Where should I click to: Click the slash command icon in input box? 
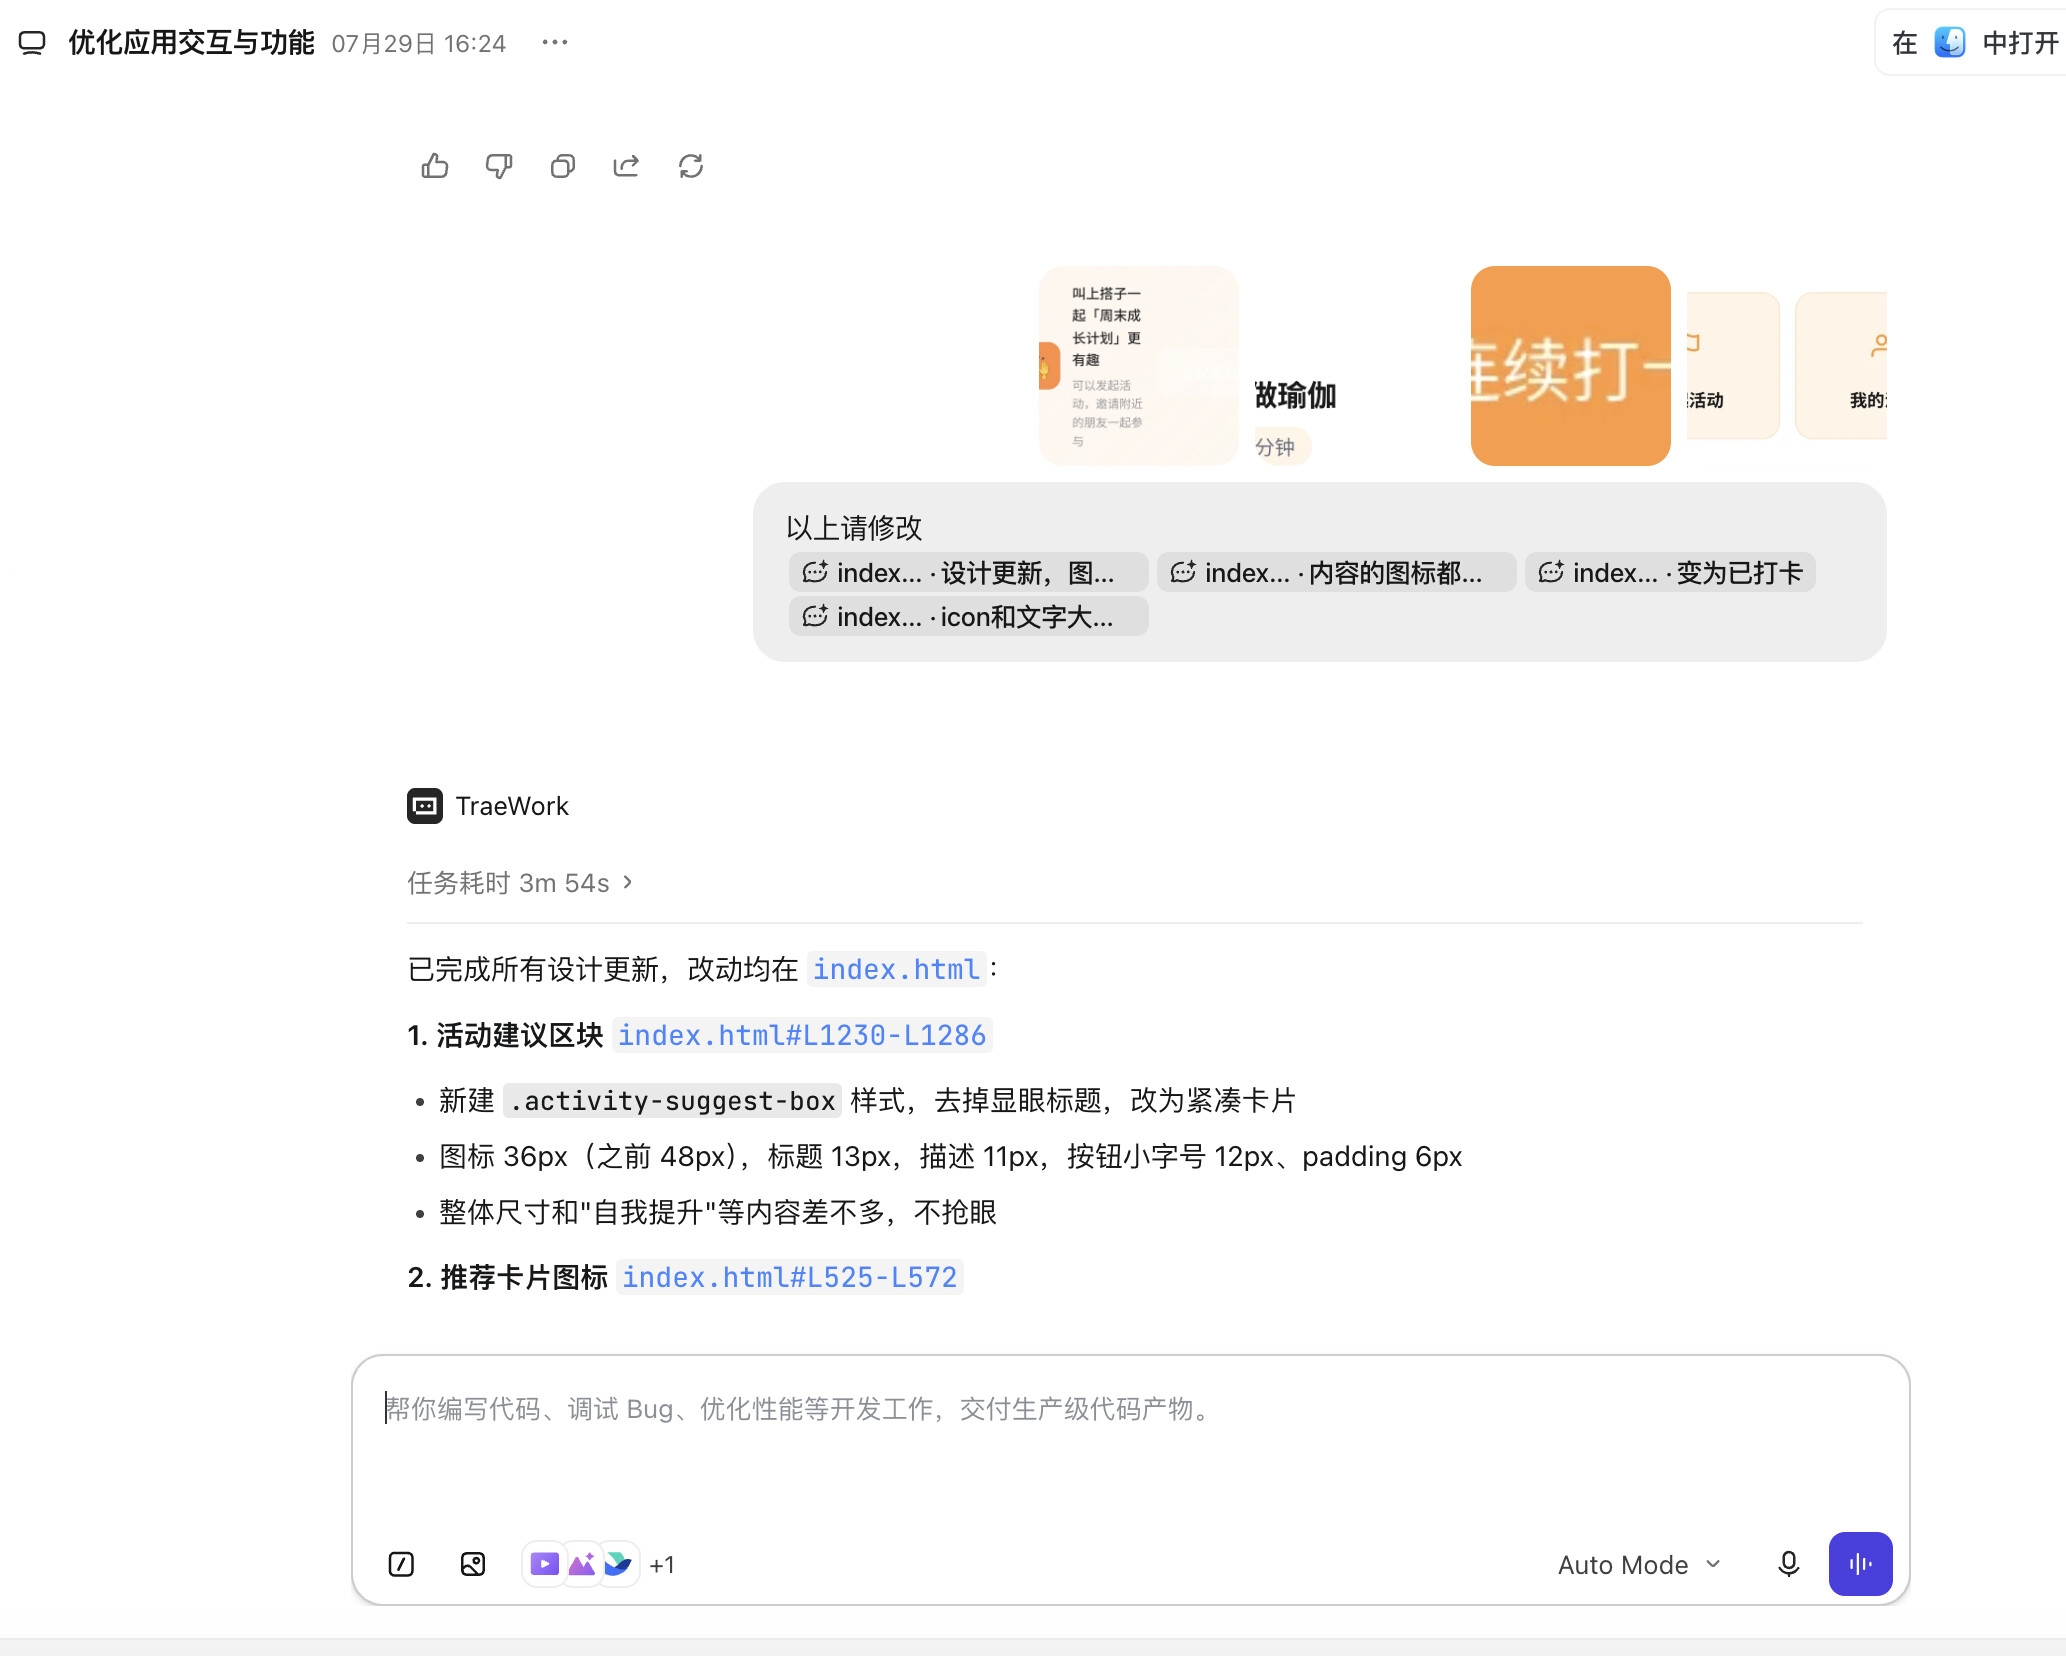pos(401,1564)
